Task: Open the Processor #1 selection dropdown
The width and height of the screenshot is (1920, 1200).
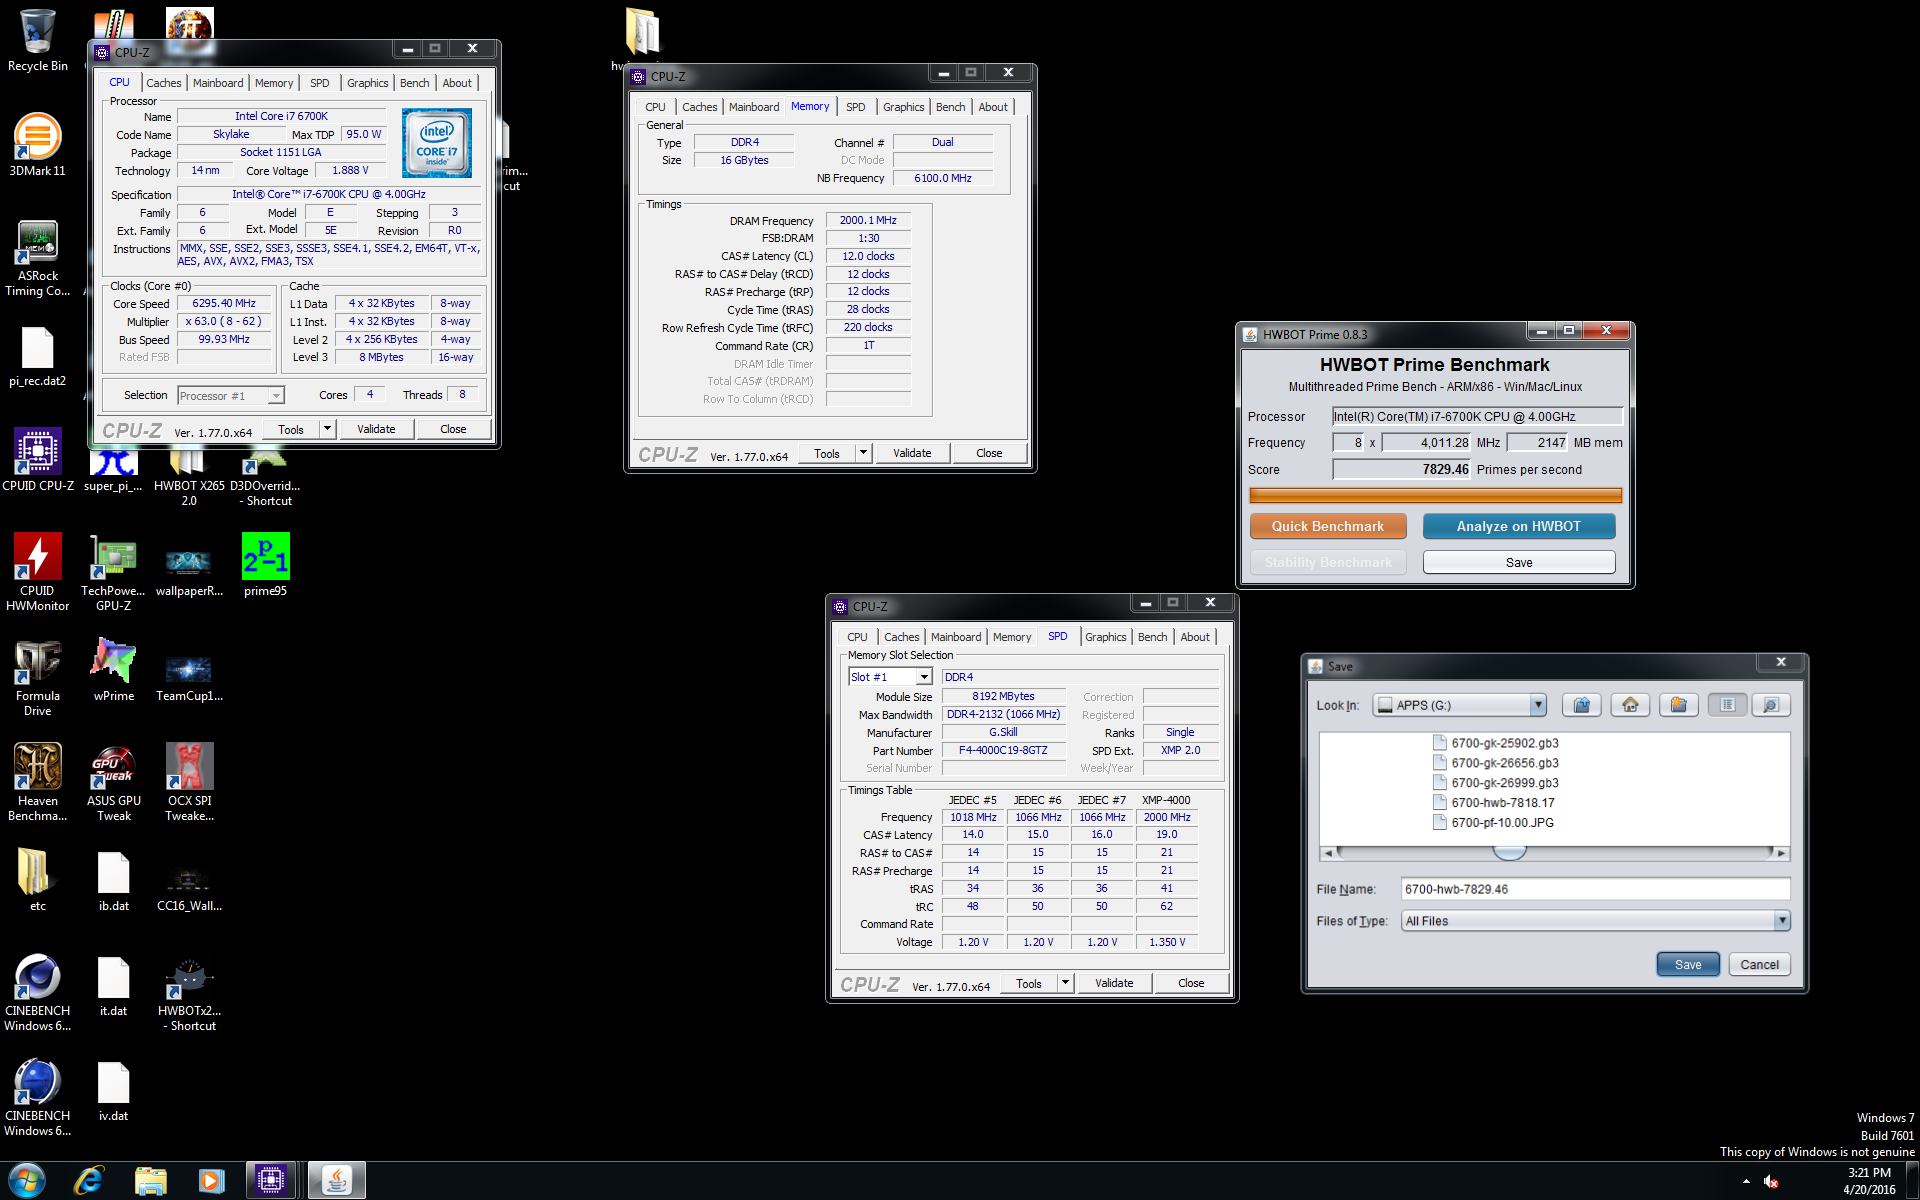Action: [x=276, y=396]
